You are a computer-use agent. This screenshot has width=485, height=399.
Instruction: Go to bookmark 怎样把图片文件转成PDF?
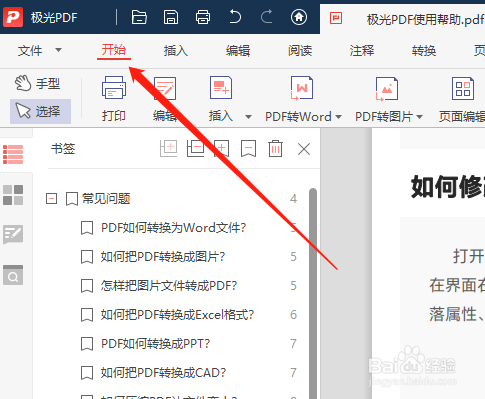point(169,286)
